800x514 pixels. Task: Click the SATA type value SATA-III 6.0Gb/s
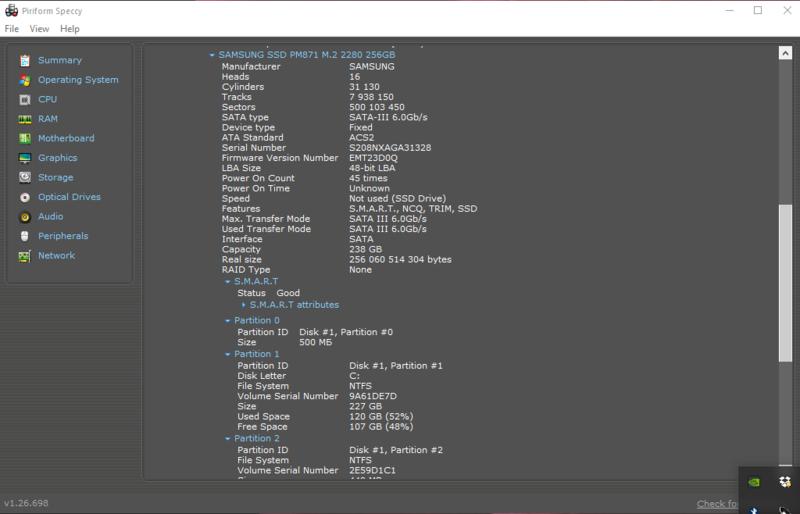388,117
